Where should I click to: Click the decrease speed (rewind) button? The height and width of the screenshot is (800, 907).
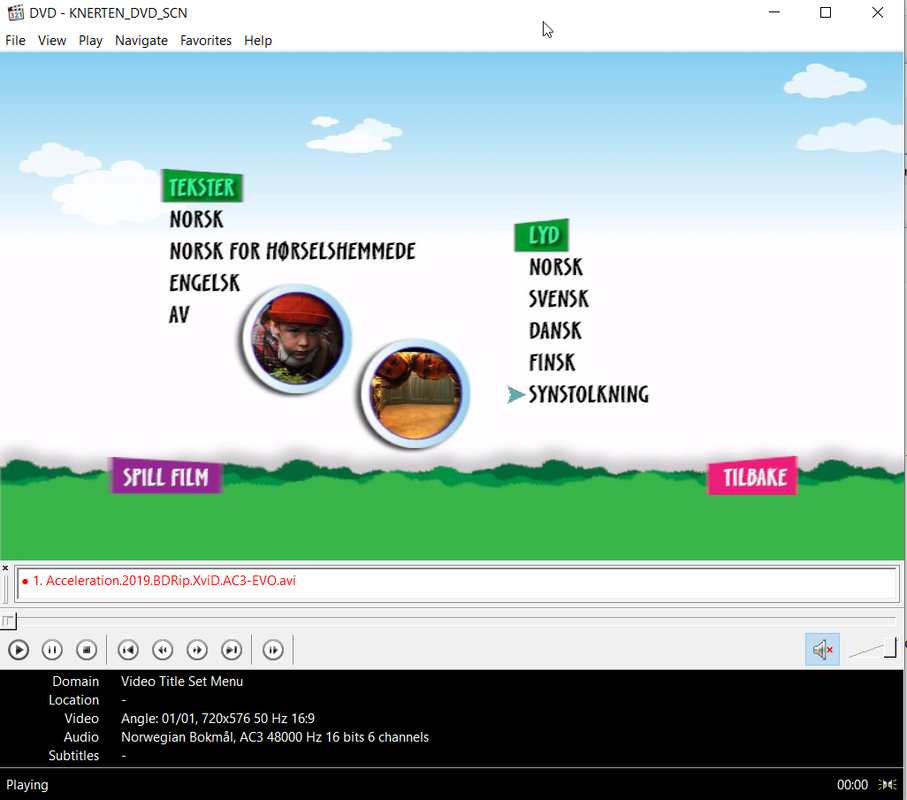click(163, 650)
